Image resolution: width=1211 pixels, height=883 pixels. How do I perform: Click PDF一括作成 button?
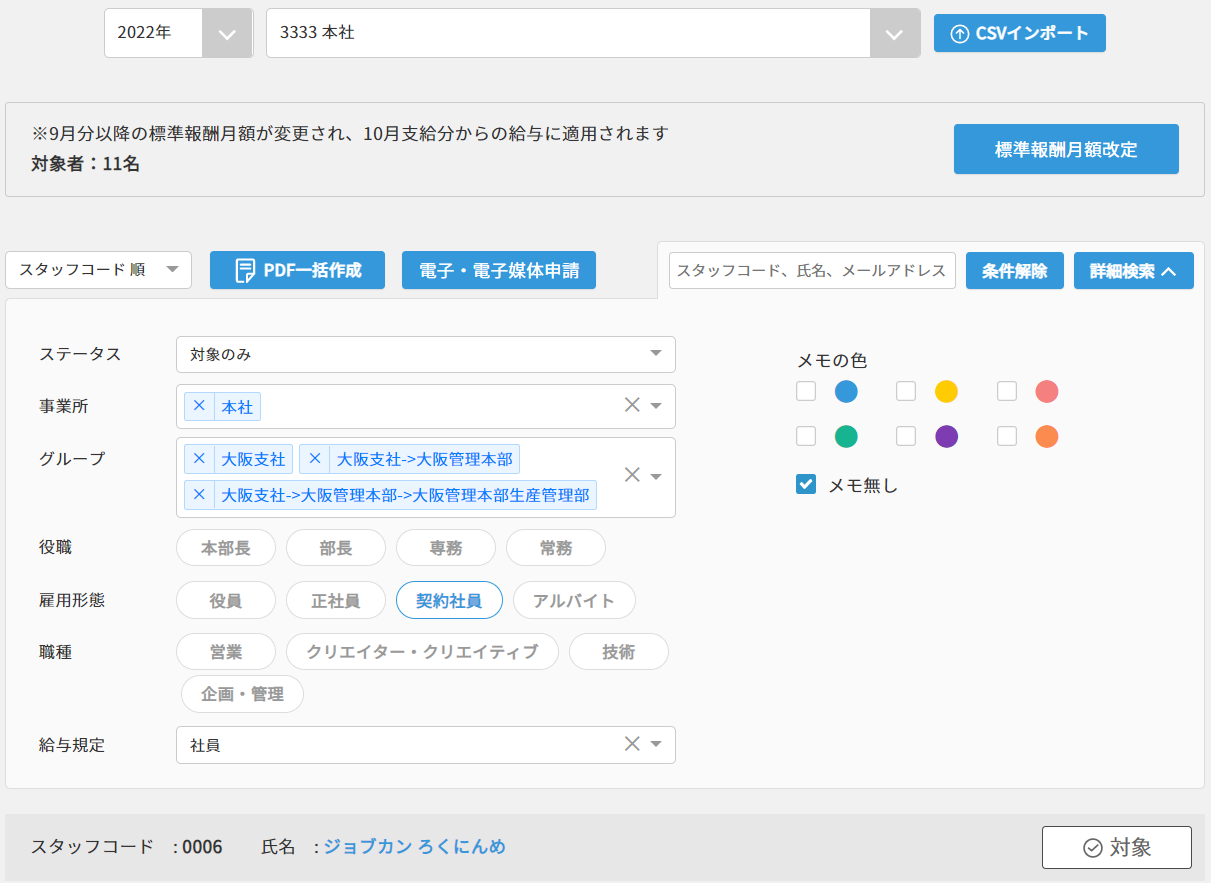click(297, 270)
